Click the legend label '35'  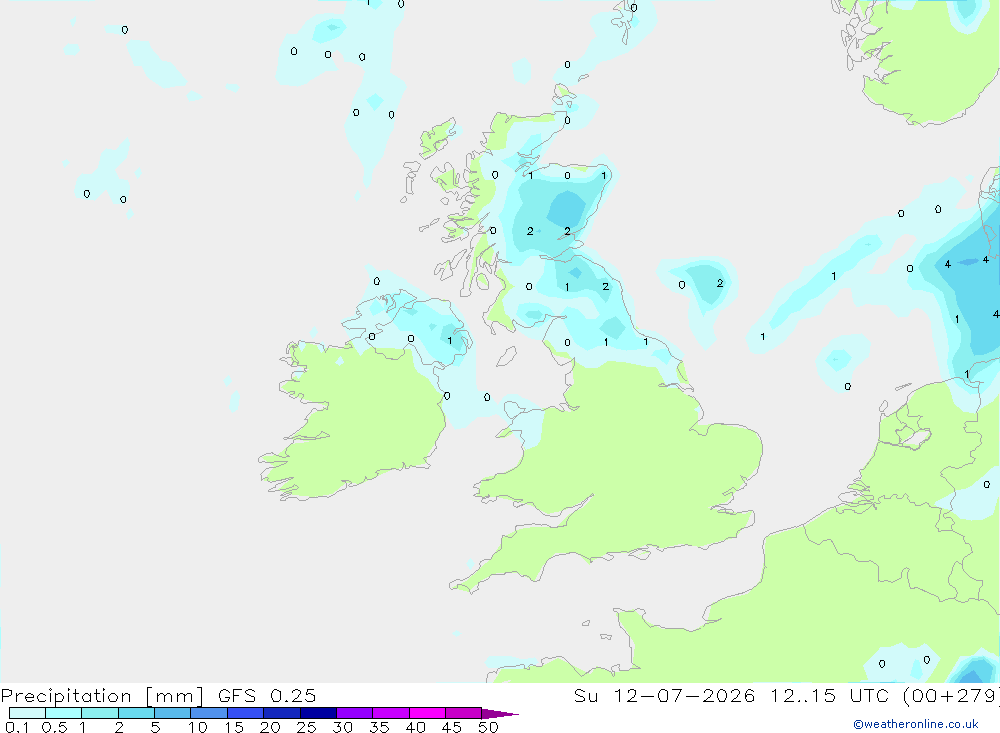click(x=379, y=727)
